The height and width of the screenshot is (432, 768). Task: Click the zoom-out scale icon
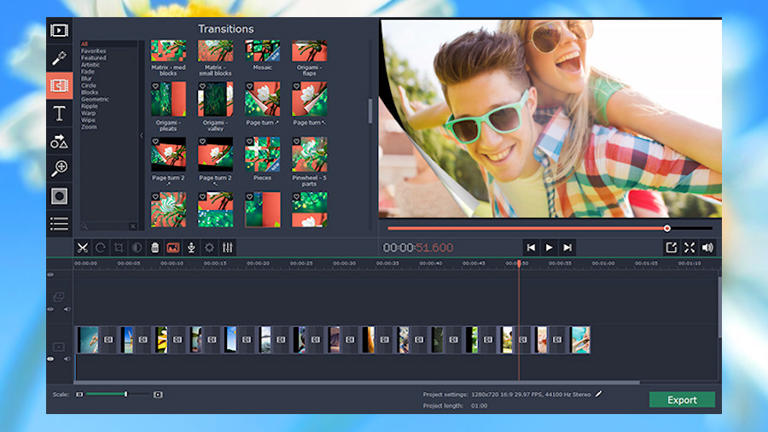point(79,394)
